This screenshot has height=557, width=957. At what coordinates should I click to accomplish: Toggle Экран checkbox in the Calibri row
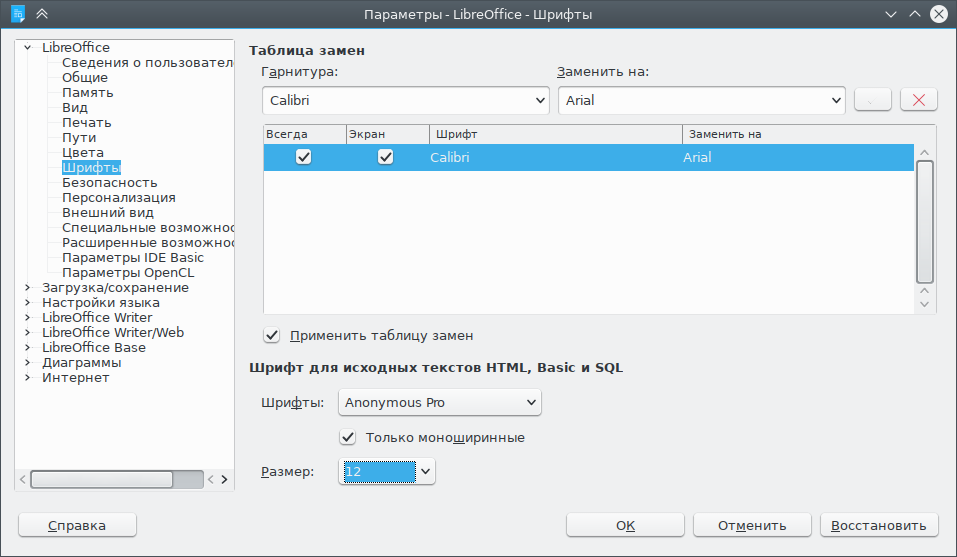coord(385,157)
